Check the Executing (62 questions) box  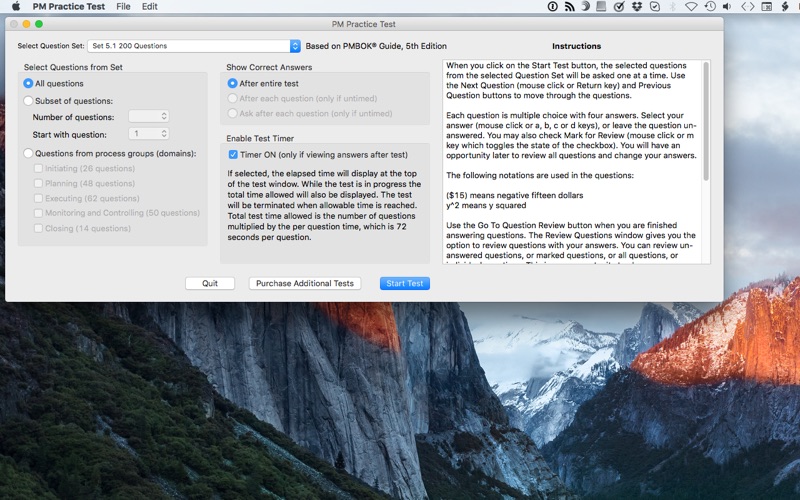click(x=38, y=198)
